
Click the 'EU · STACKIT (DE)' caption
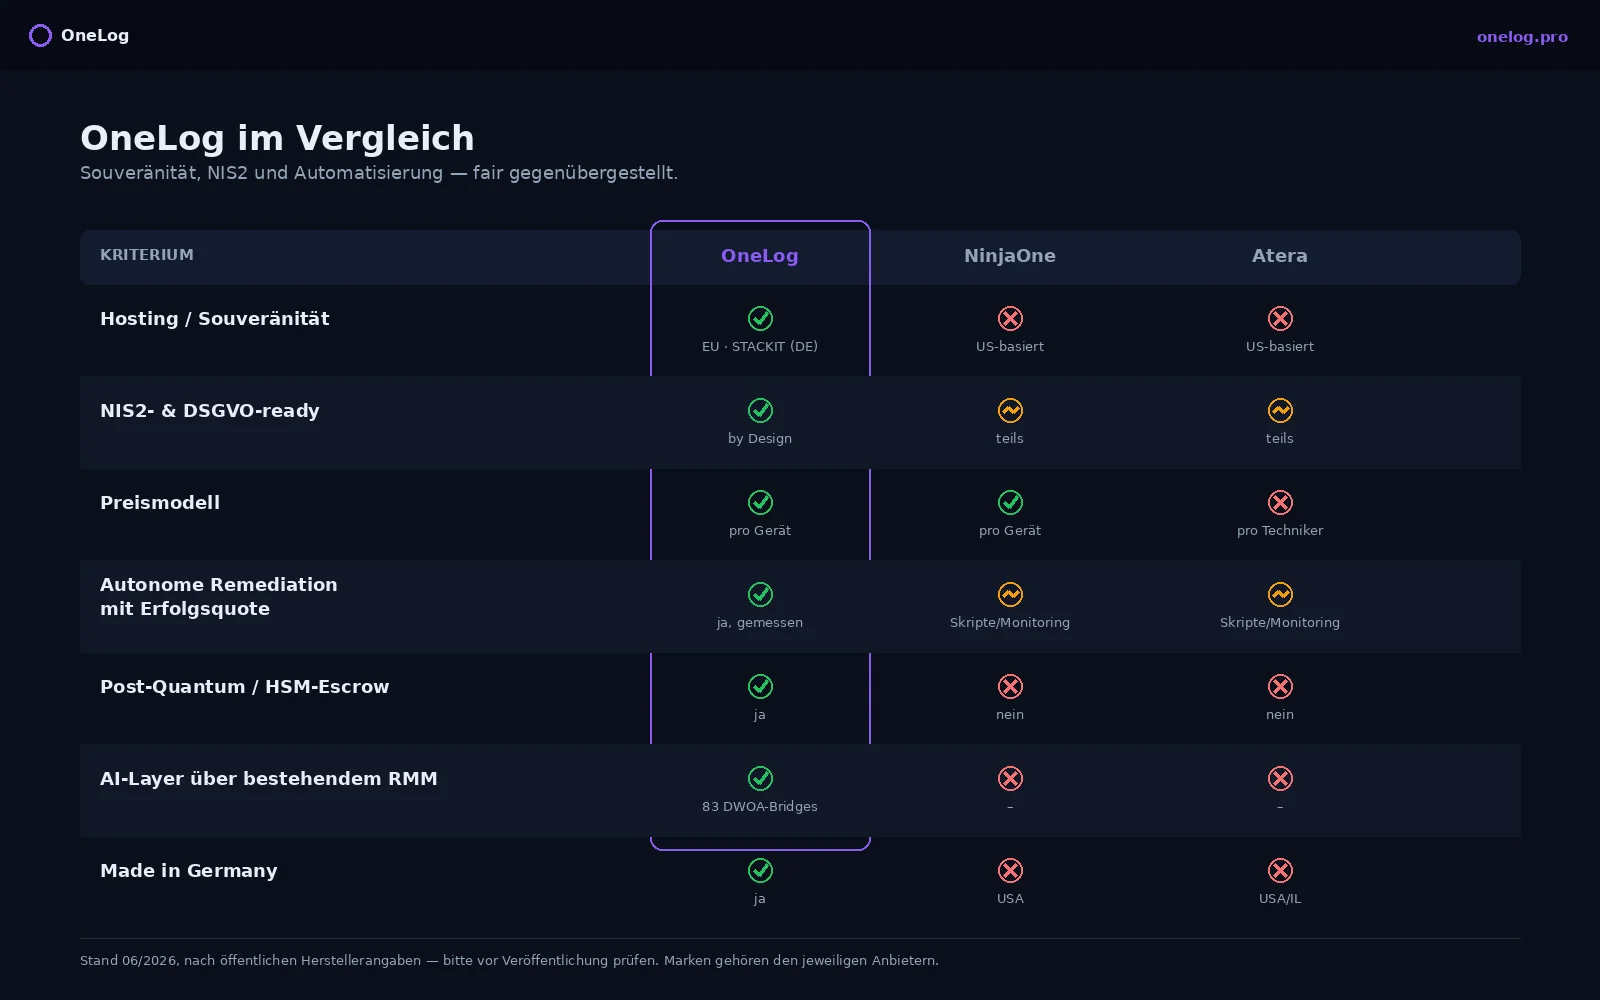[x=760, y=347]
